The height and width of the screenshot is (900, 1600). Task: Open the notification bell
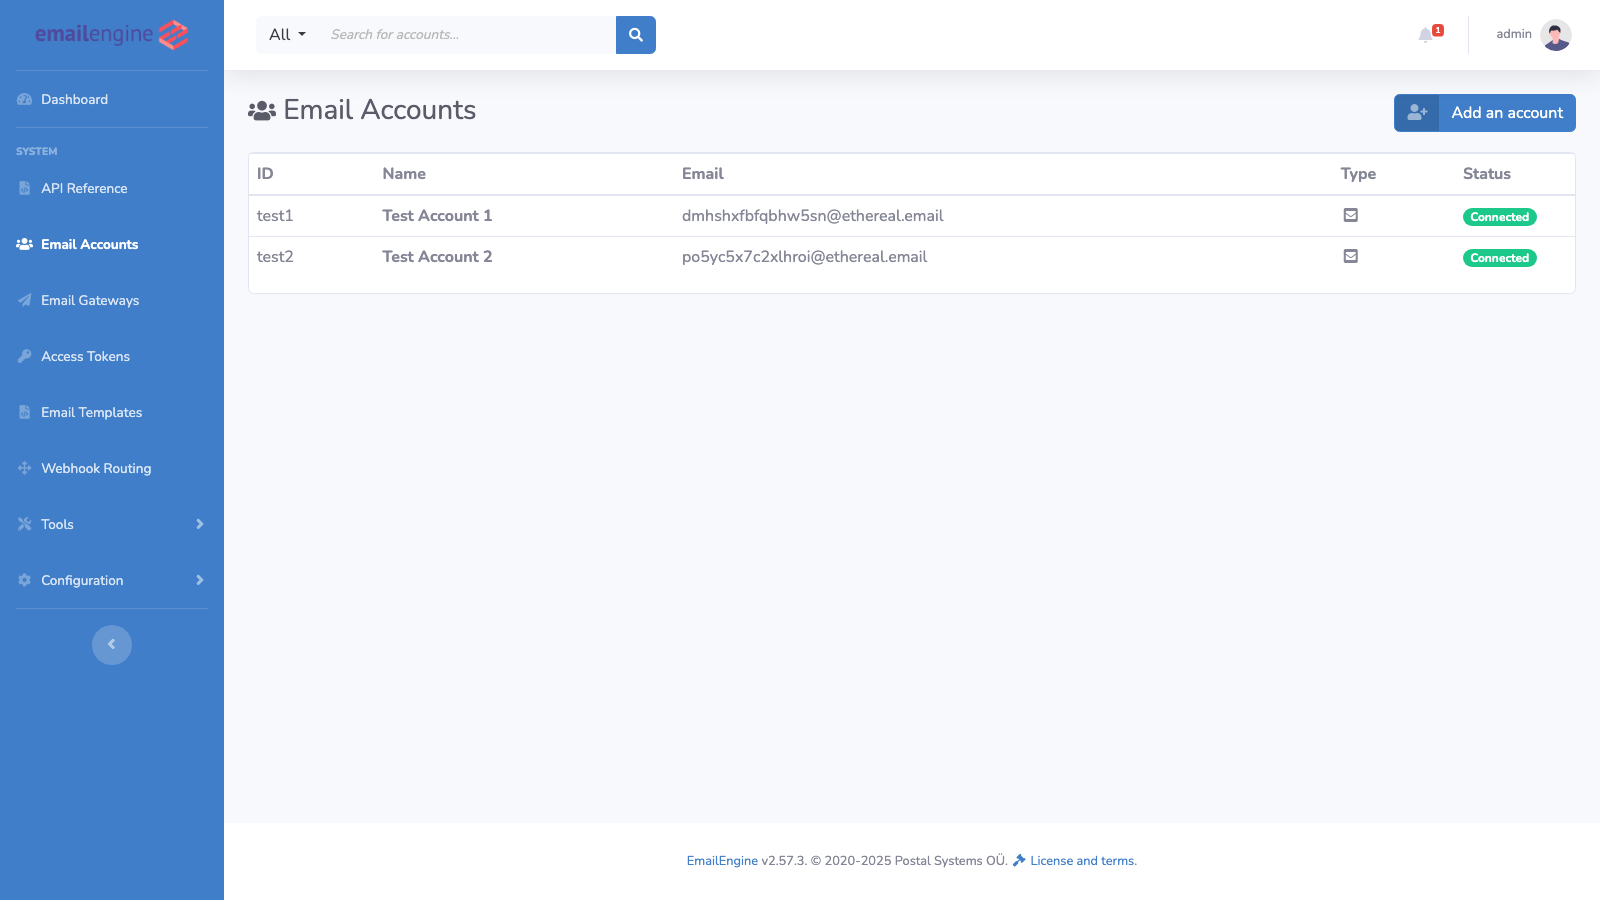(1425, 34)
